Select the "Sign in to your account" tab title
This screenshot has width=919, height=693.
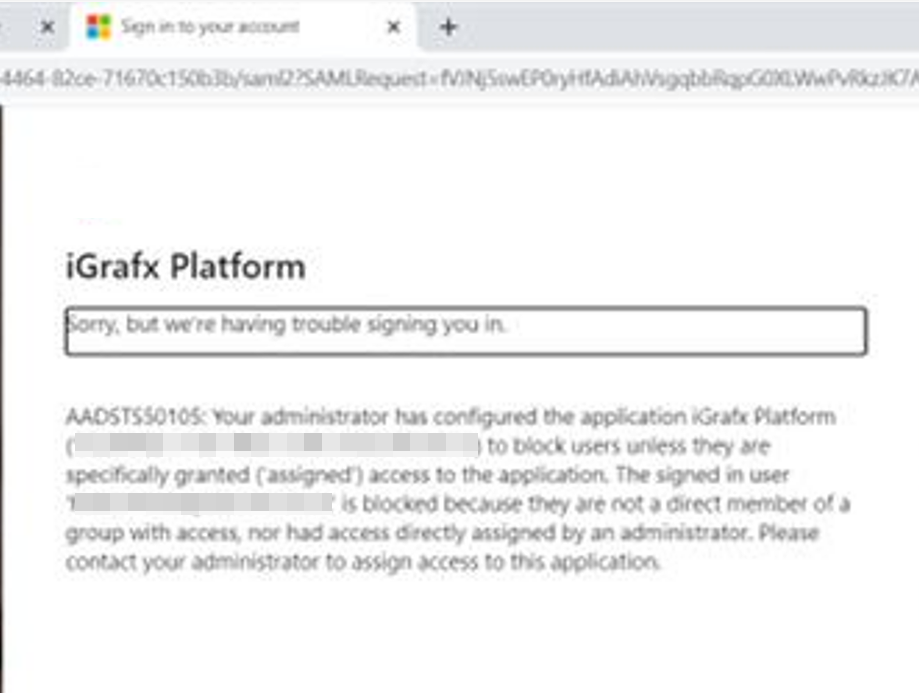point(210,27)
